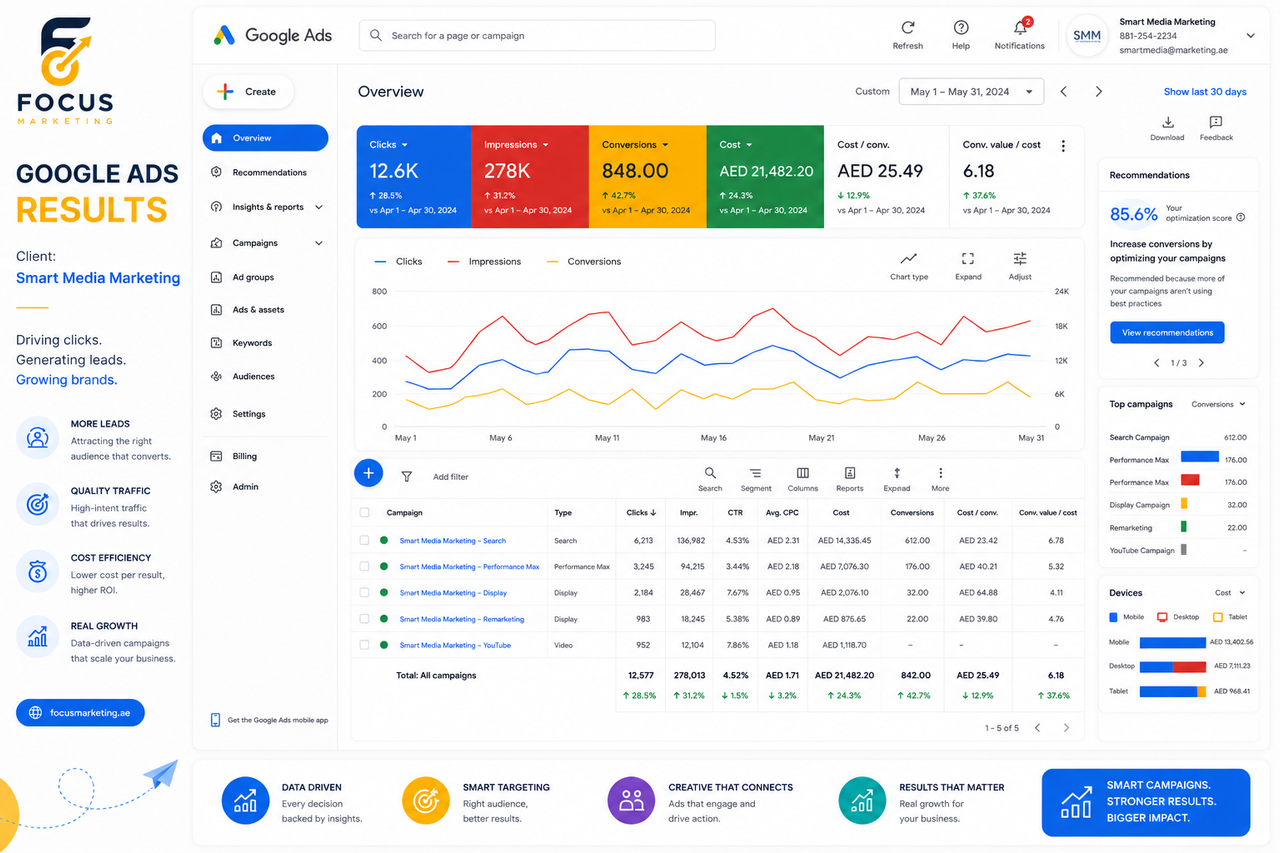The height and width of the screenshot is (853, 1280).
Task: Open the Impressions scorecard dropdown
Action: (x=545, y=145)
